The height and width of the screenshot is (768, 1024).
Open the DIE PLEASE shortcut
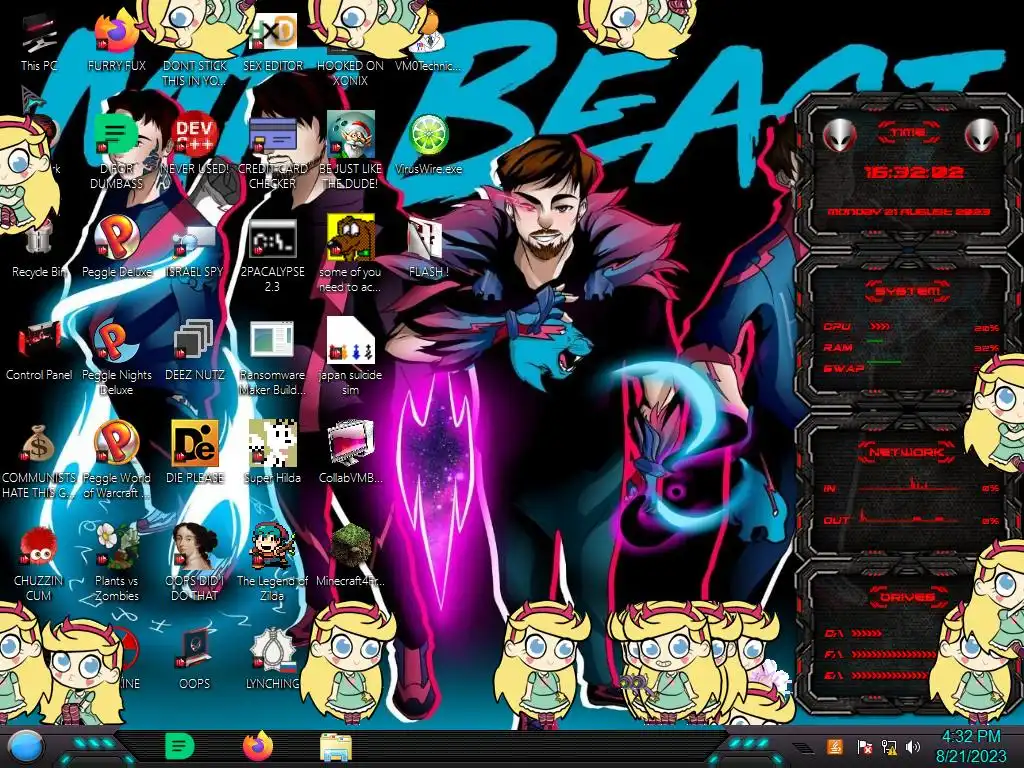195,453
